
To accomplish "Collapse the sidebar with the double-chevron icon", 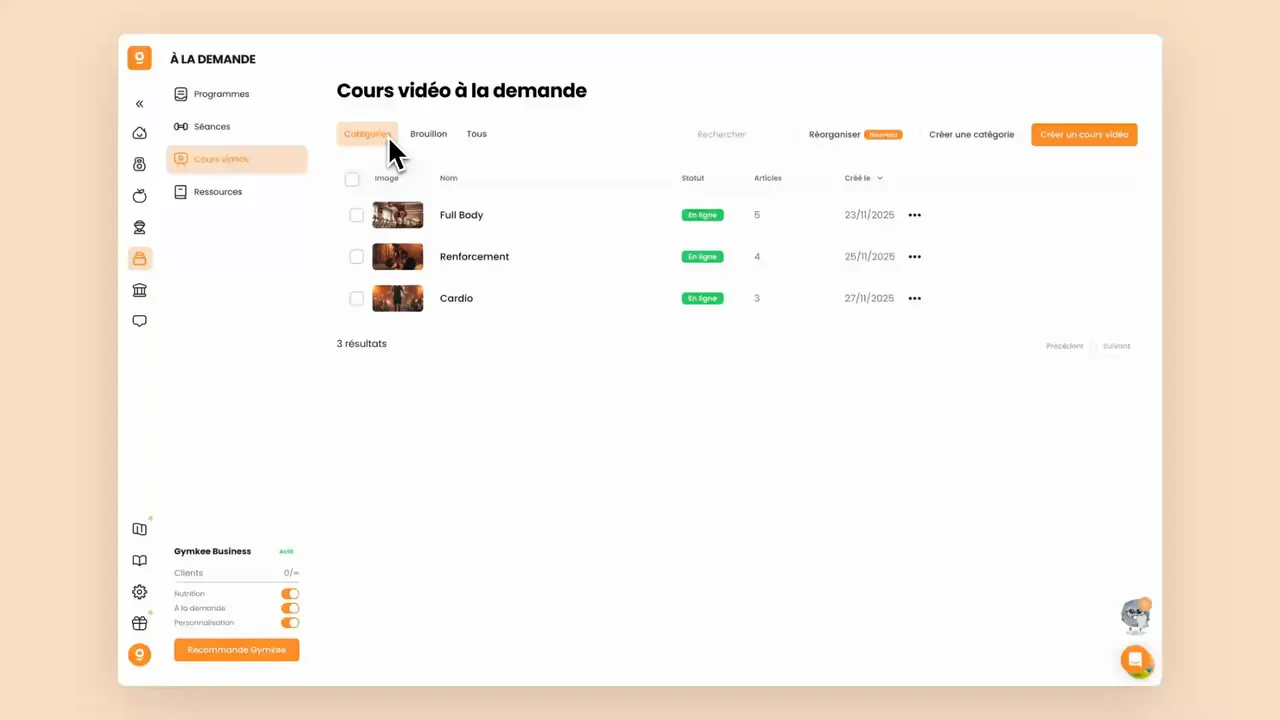I will pos(139,104).
